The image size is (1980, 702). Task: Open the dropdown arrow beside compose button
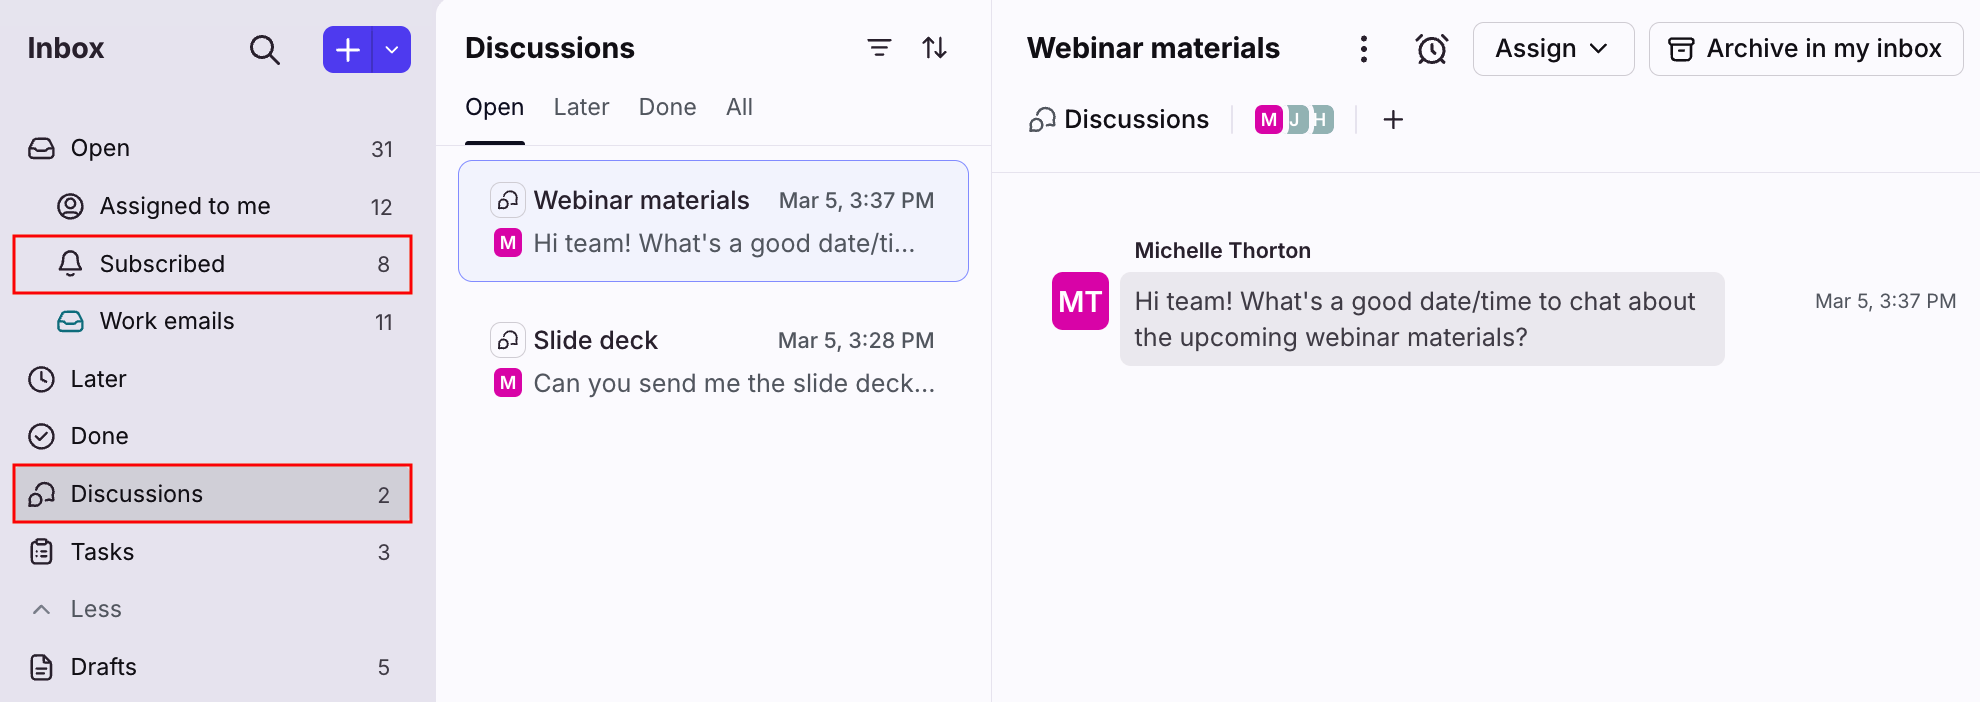click(392, 50)
